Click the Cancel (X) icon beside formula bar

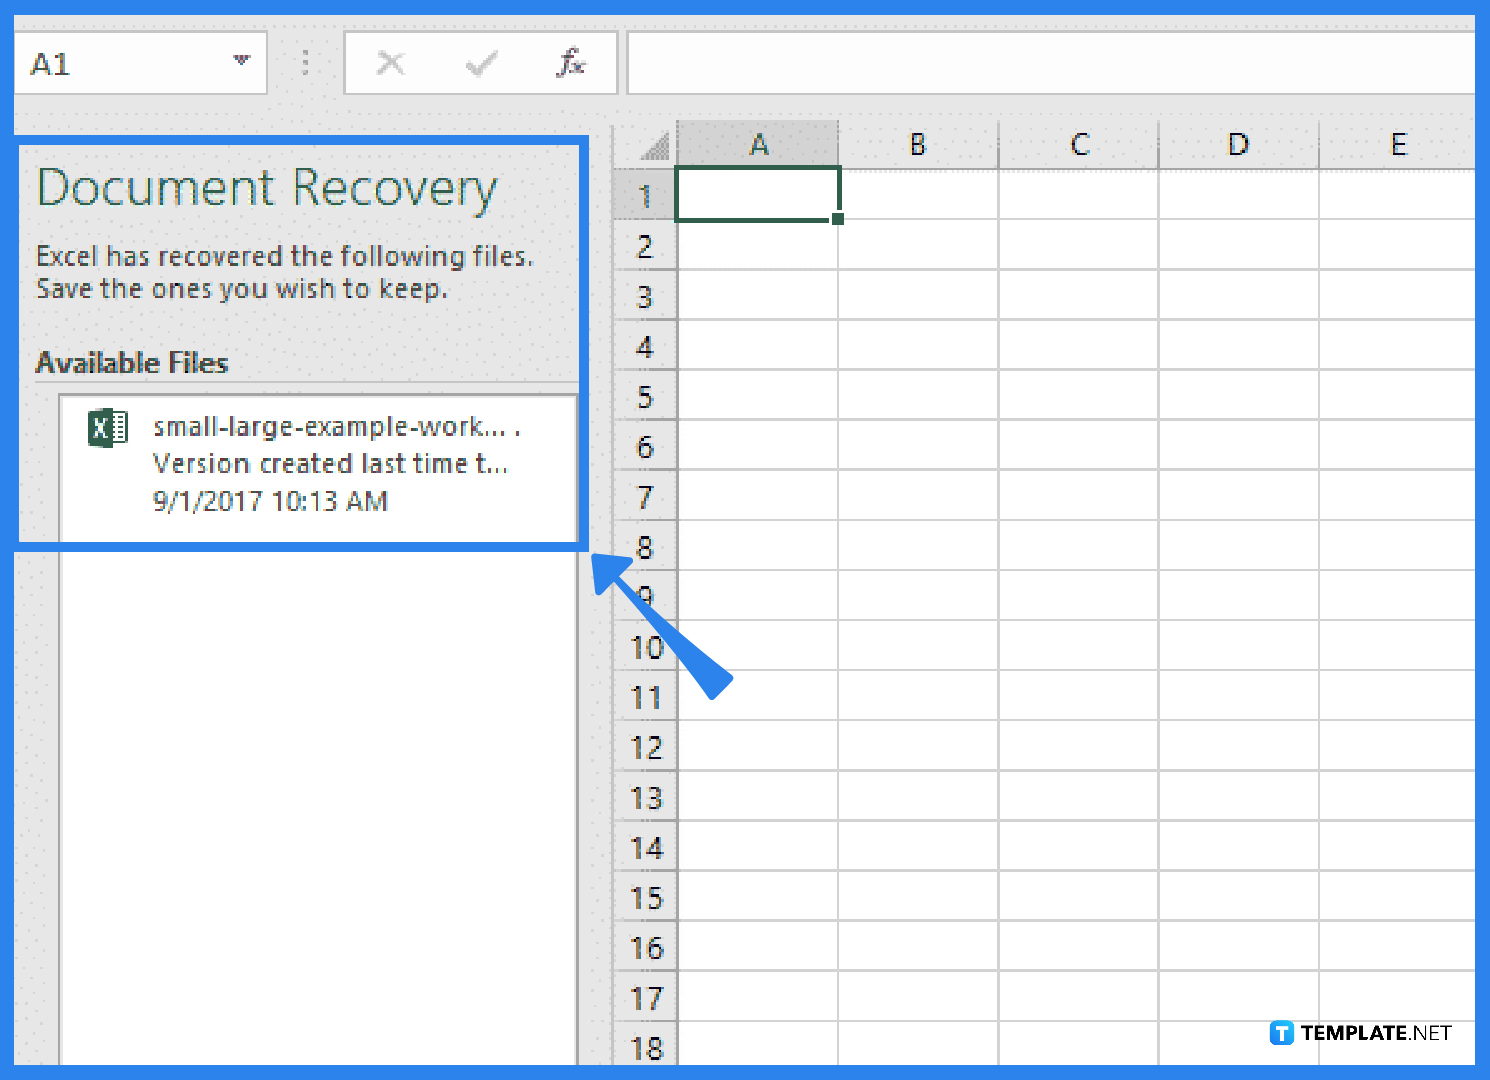tap(391, 62)
